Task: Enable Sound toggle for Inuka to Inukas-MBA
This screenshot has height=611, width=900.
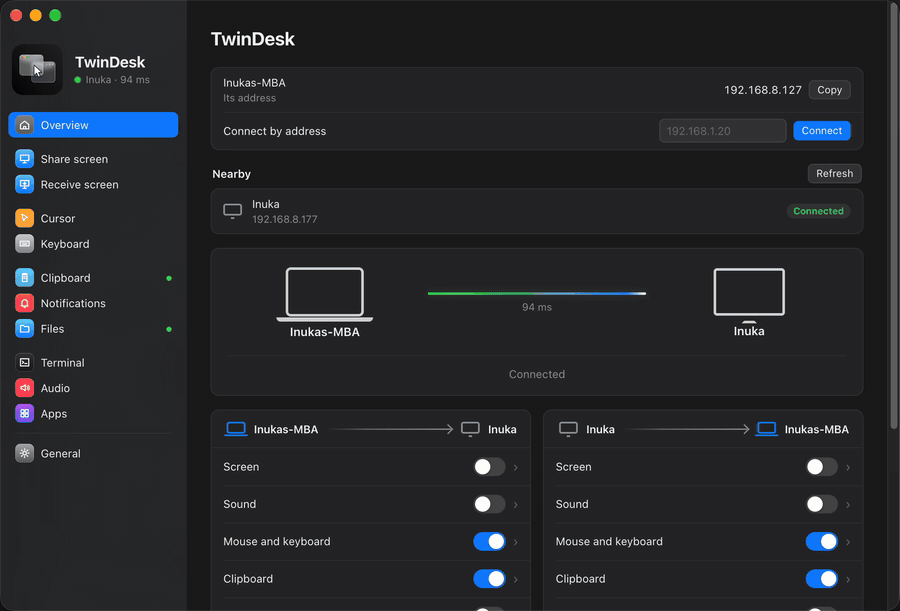Action: click(822, 504)
